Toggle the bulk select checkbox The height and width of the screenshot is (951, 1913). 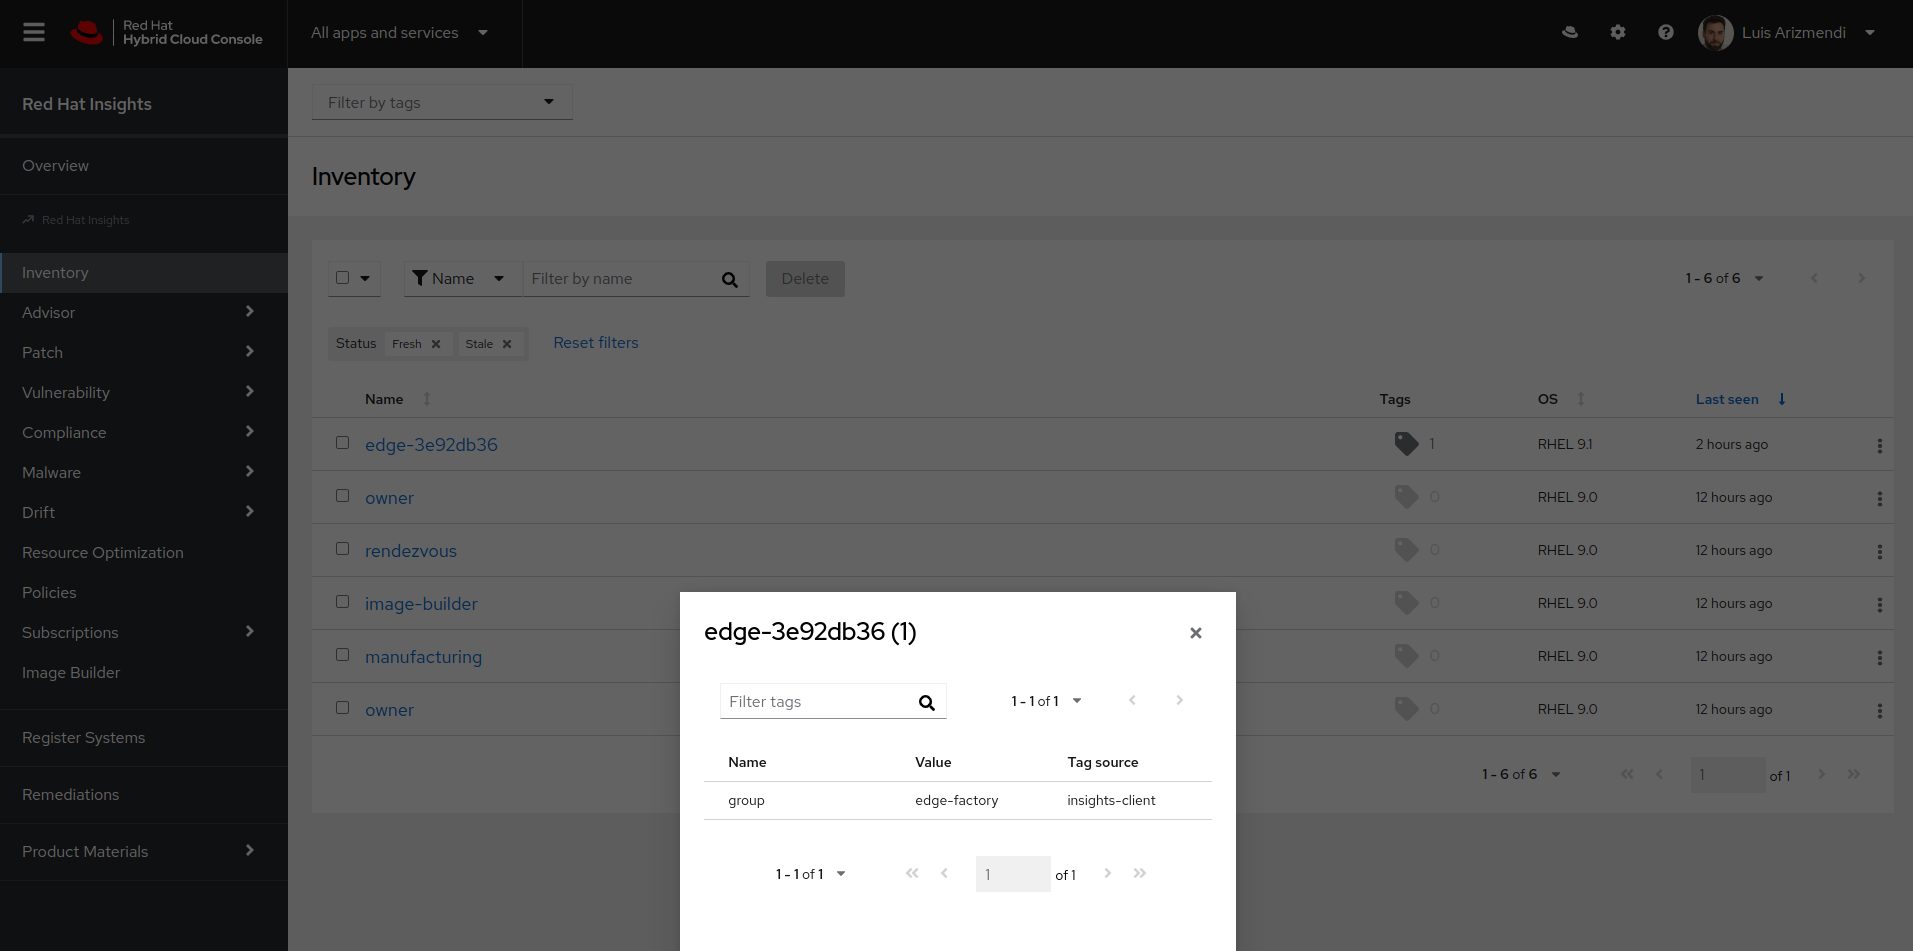pyautogui.click(x=343, y=278)
